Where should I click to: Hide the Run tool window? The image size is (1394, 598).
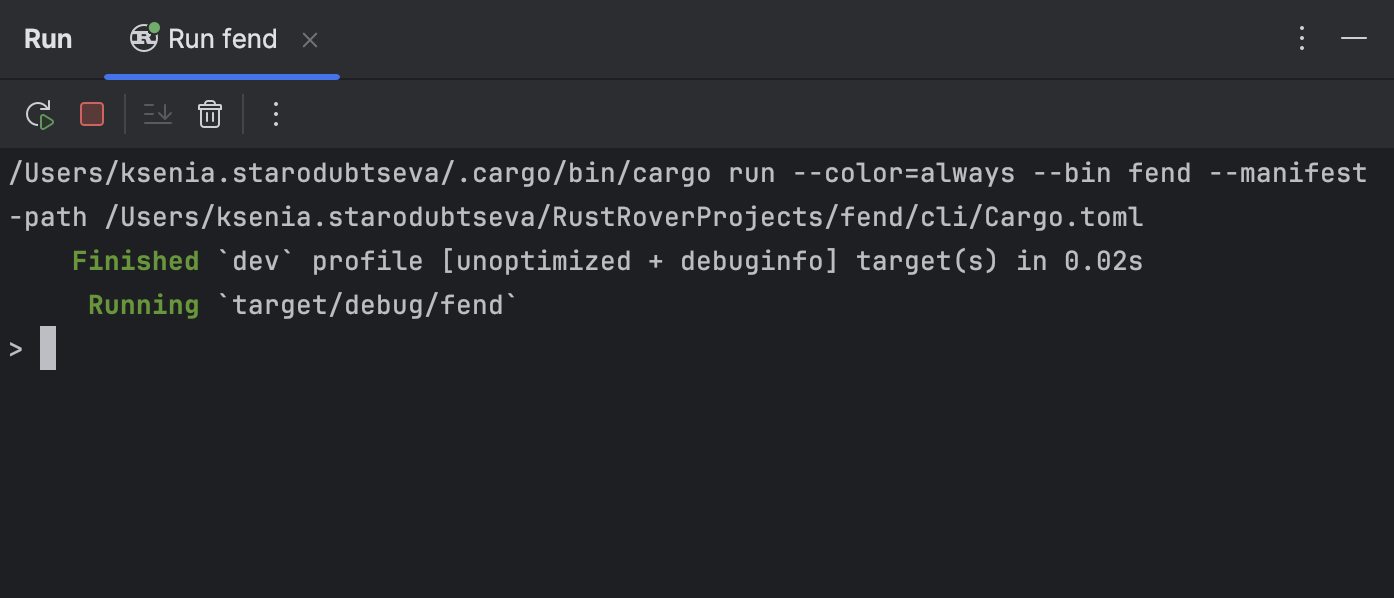pos(1353,38)
